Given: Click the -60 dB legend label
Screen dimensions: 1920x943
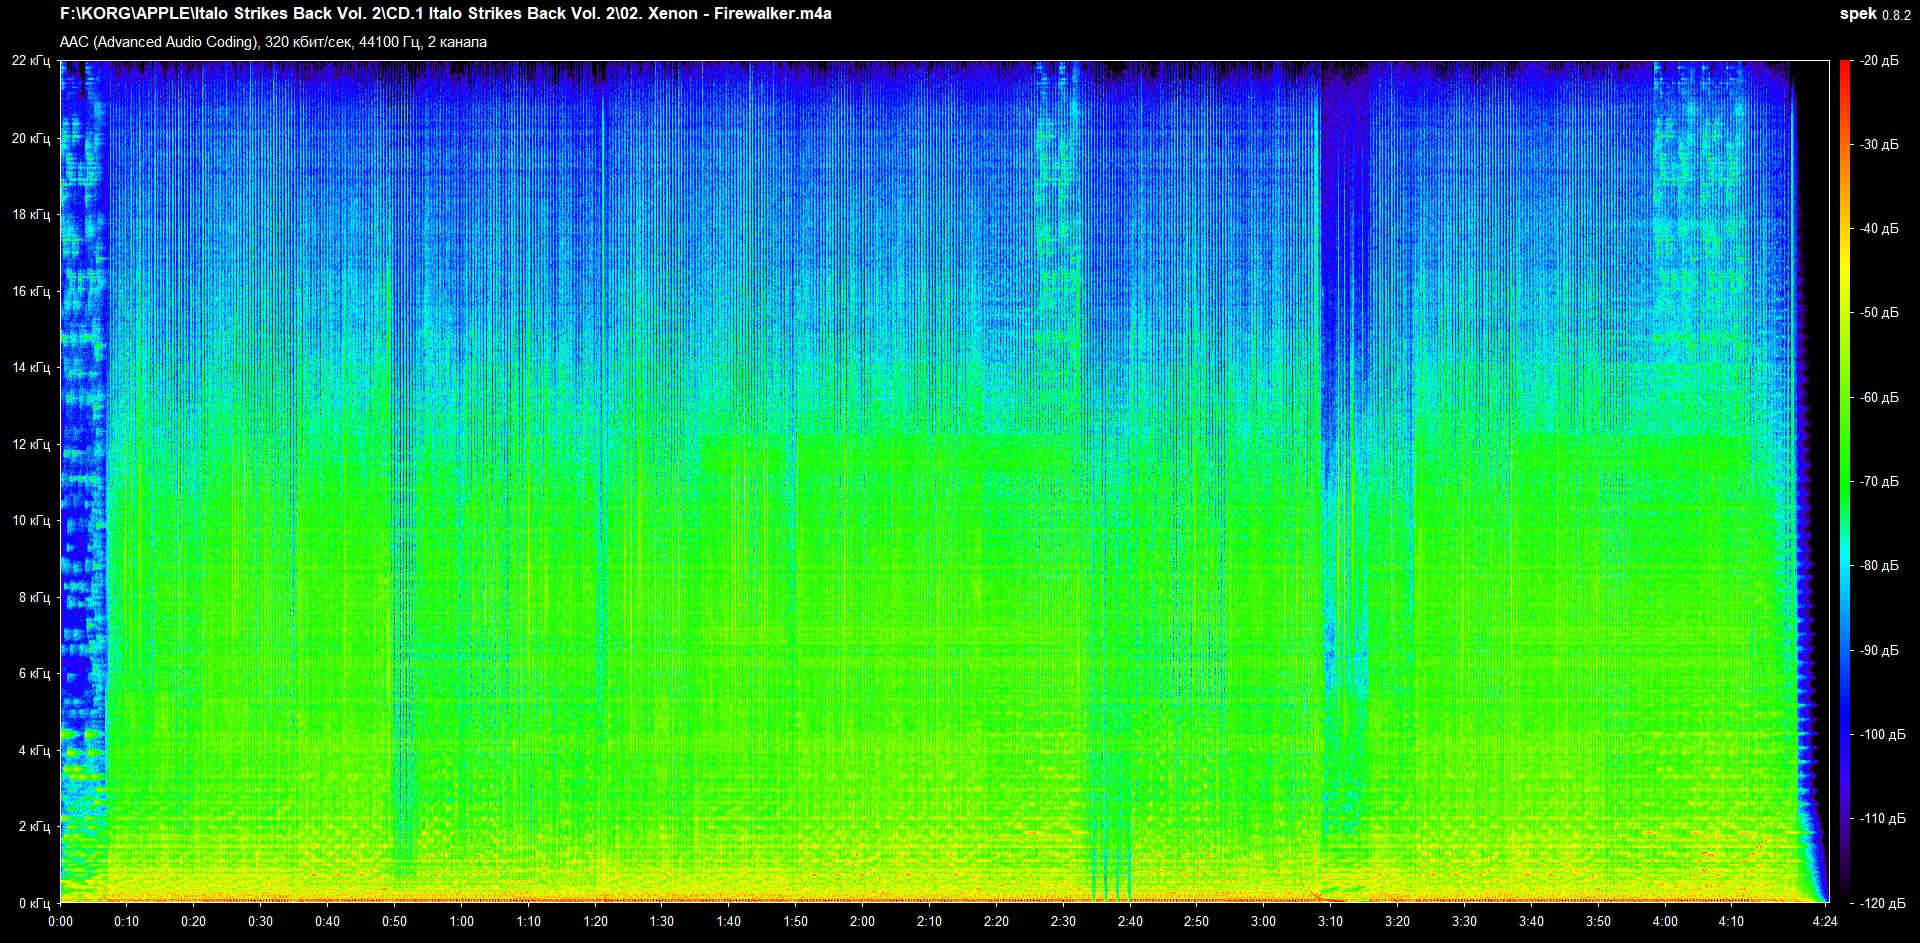Looking at the screenshot, I should 1879,397.
